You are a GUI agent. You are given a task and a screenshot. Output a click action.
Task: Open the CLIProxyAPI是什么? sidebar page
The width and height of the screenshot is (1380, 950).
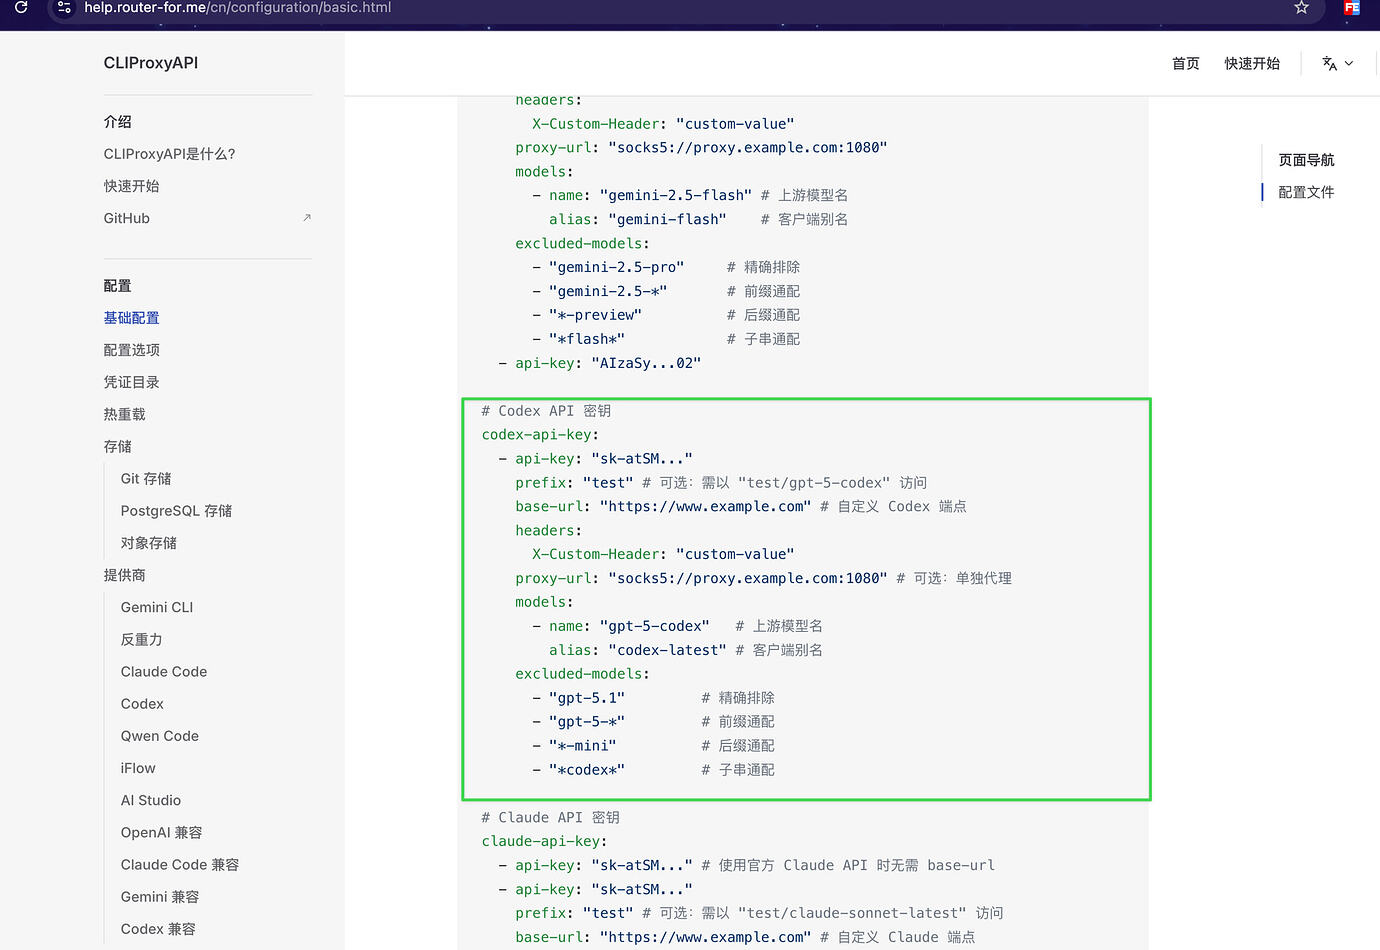click(x=170, y=154)
